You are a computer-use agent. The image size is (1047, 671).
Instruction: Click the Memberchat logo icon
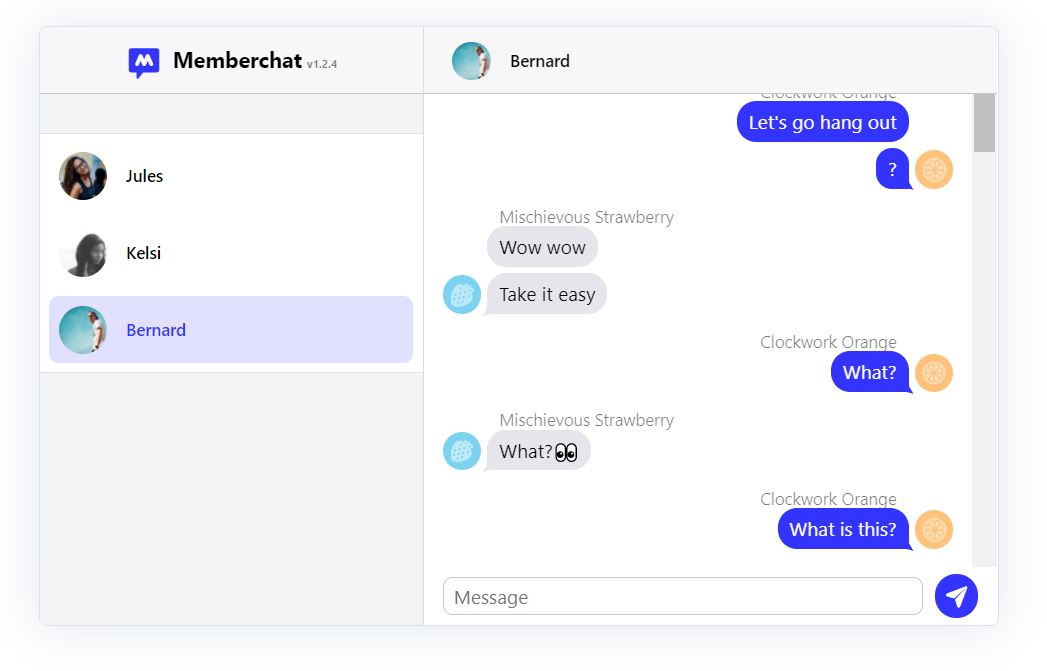point(144,62)
